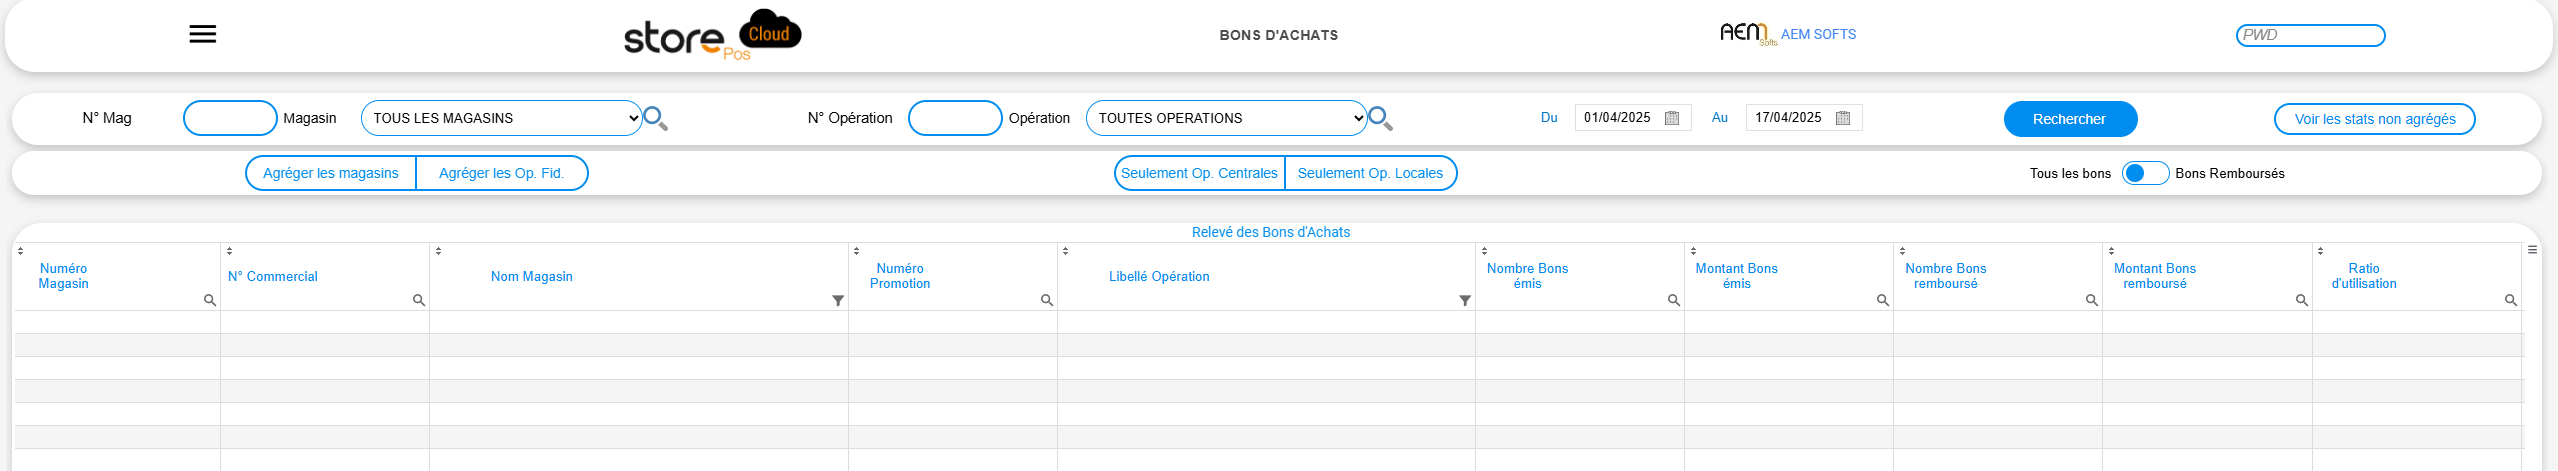Sort arrows on Ratio d'utilisation column
This screenshot has height=471, width=2558.
2320,251
